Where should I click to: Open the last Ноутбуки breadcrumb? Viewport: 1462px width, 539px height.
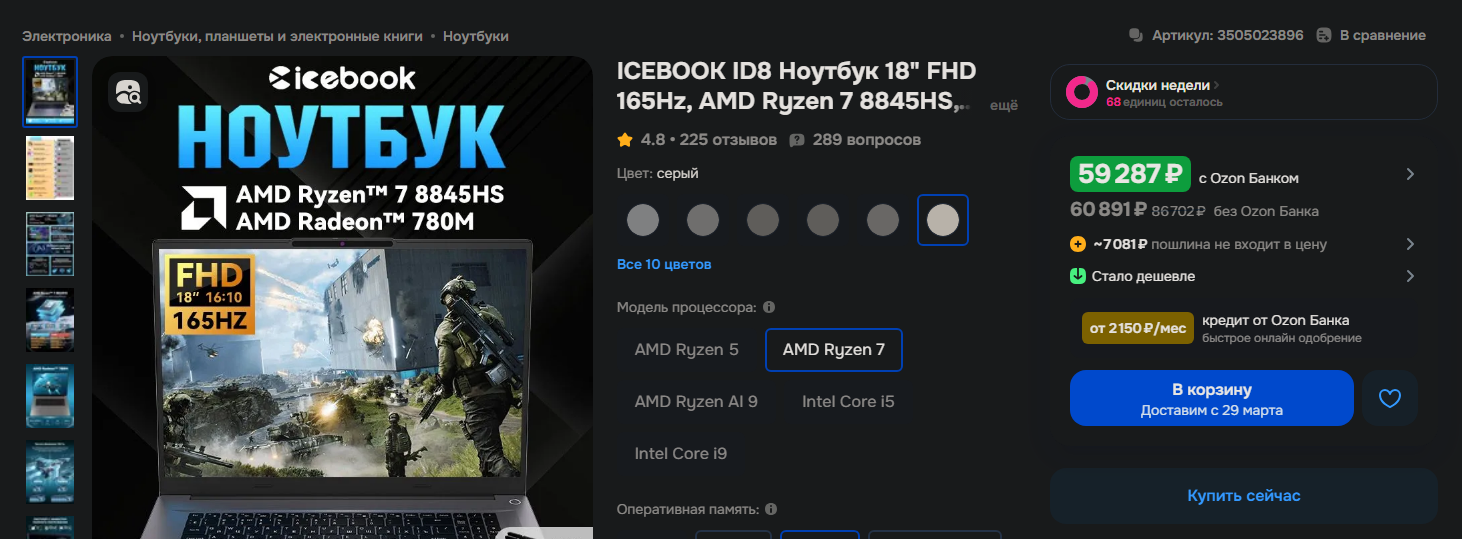tap(476, 36)
